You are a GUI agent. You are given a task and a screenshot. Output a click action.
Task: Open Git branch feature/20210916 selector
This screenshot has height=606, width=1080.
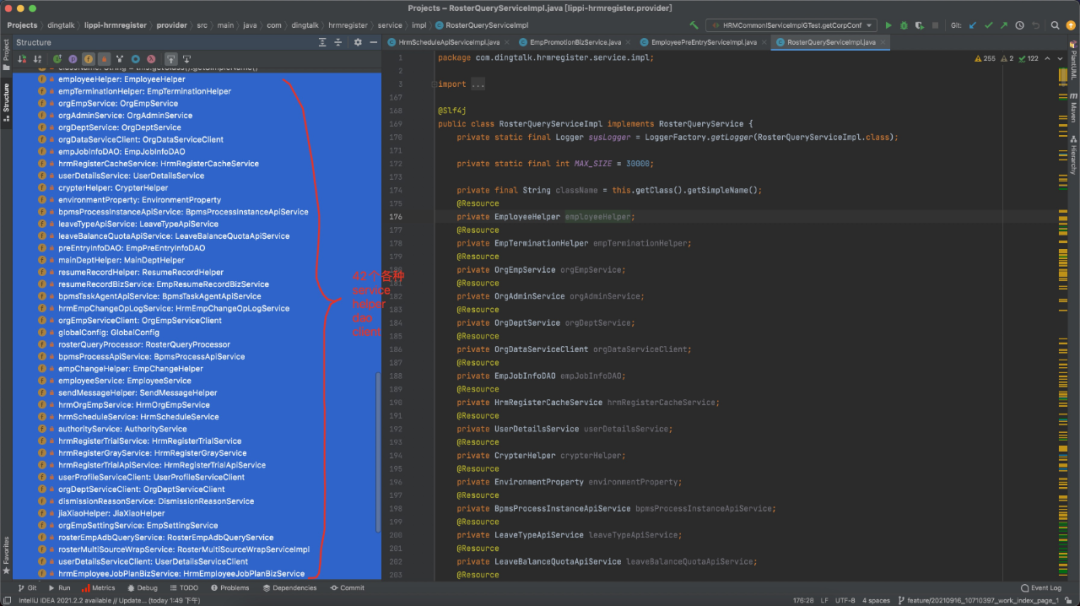click(978, 600)
